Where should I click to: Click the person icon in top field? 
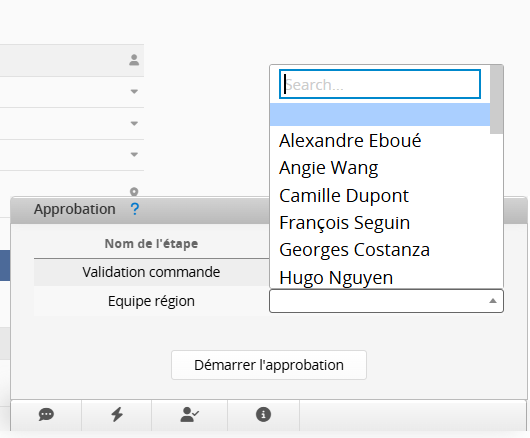pos(134,60)
